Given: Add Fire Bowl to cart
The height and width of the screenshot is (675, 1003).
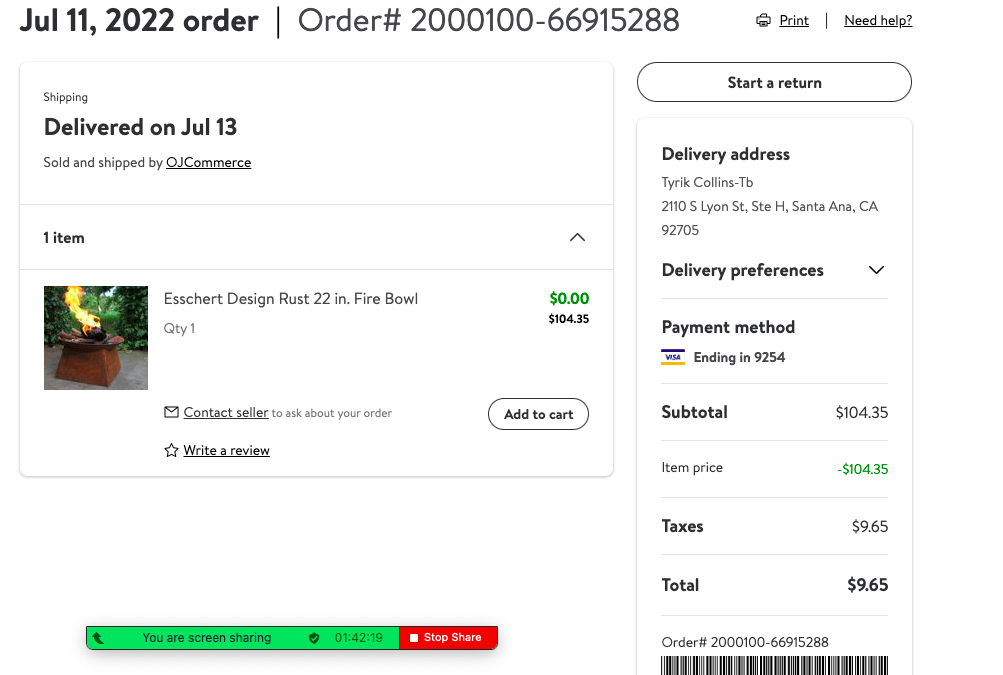Looking at the screenshot, I should 538,414.
